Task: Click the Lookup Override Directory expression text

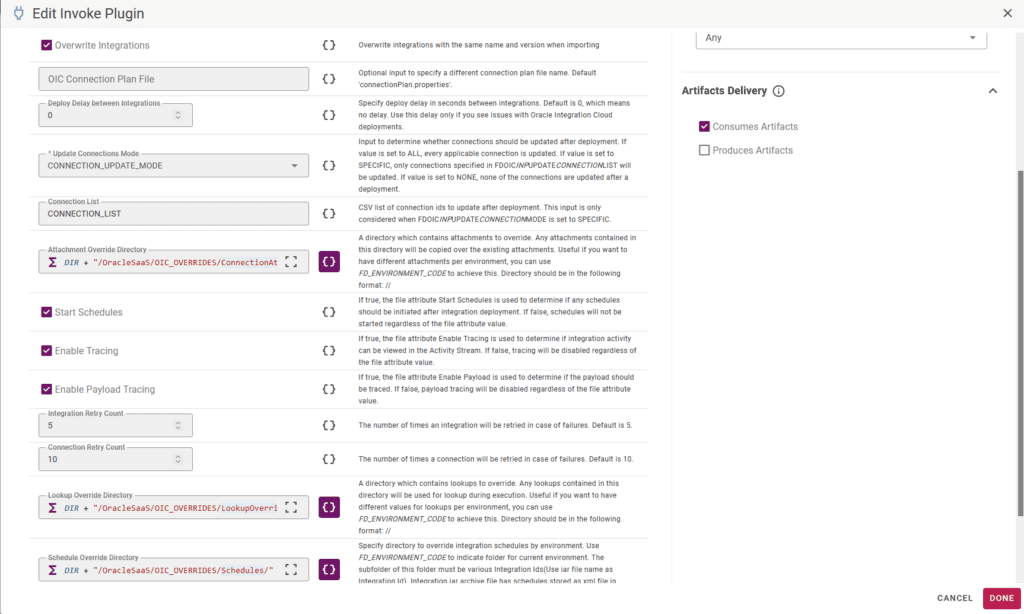Action: click(170, 508)
